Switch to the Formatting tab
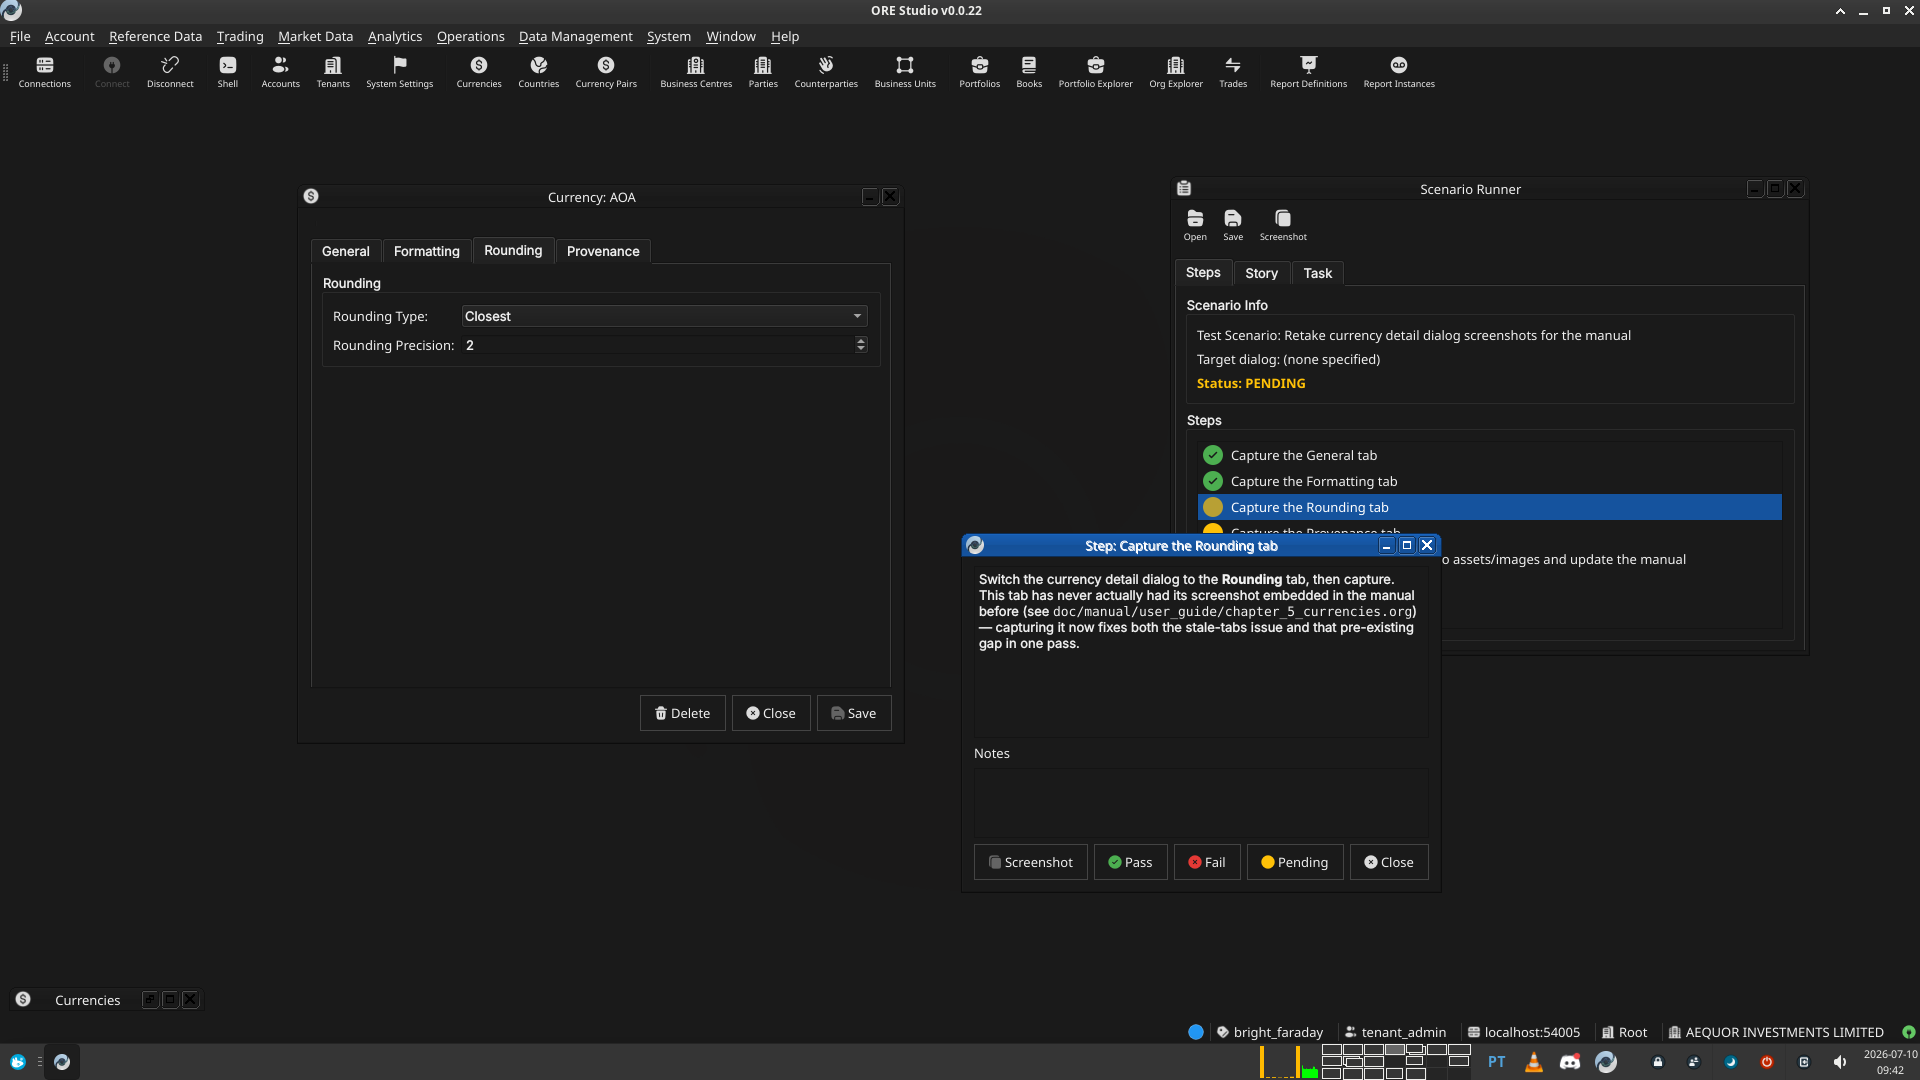This screenshot has height=1080, width=1920. click(x=427, y=251)
